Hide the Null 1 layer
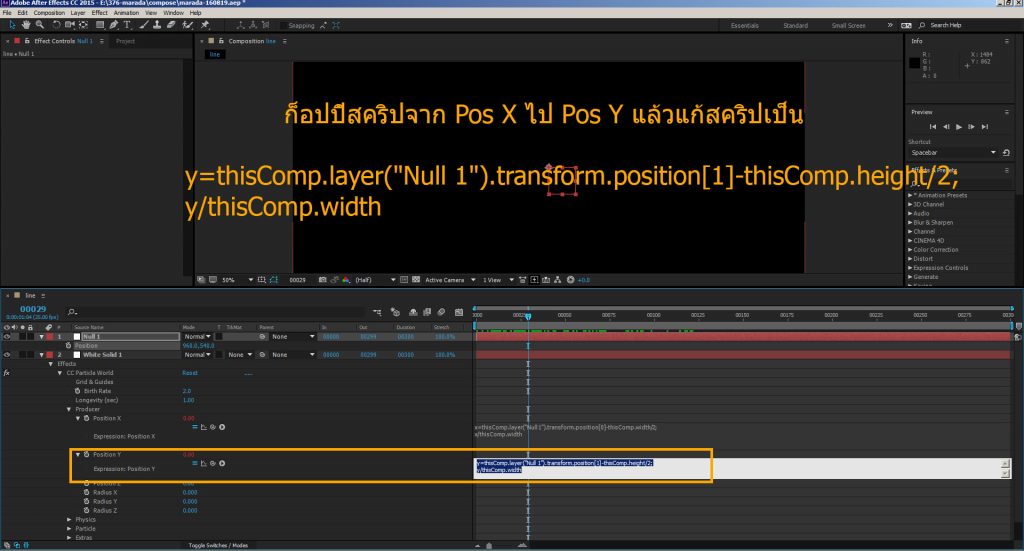 point(8,337)
